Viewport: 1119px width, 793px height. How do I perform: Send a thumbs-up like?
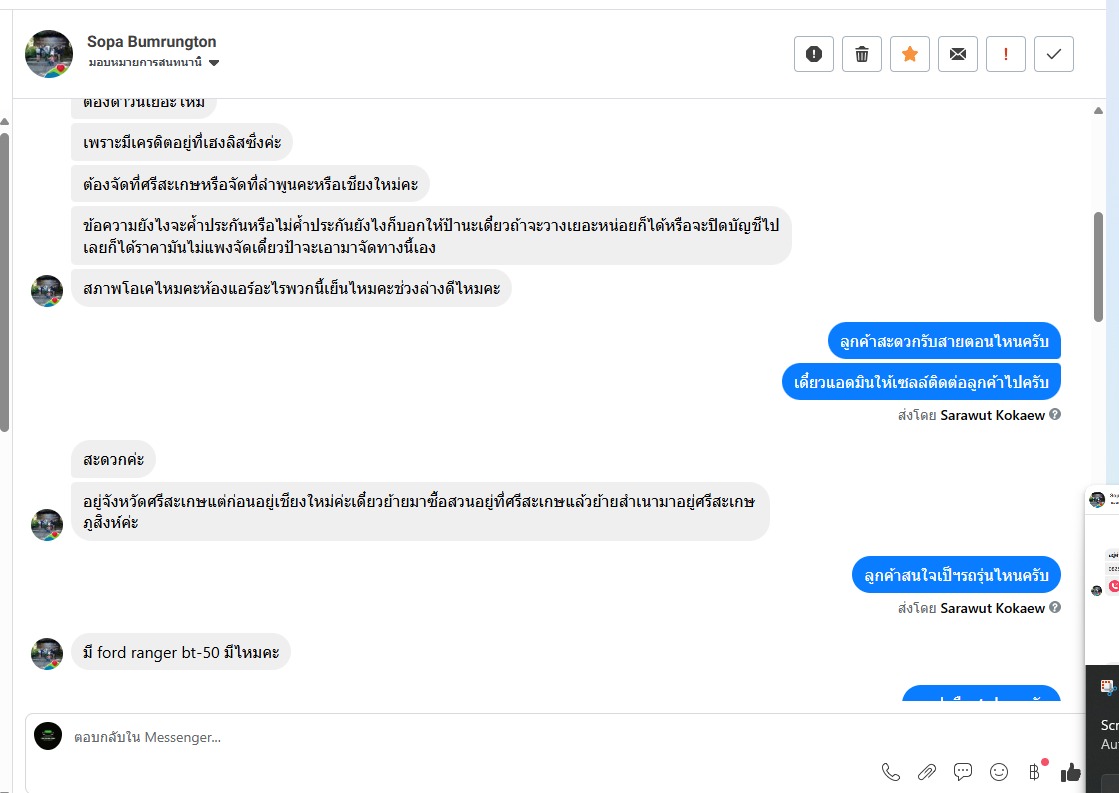pos(1071,771)
